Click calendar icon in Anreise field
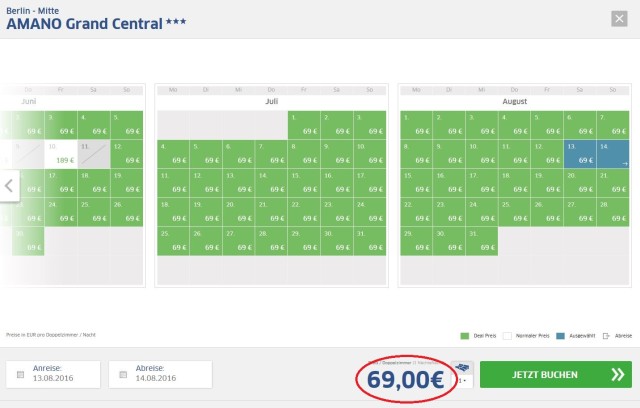The image size is (640, 408). pyautogui.click(x=20, y=375)
